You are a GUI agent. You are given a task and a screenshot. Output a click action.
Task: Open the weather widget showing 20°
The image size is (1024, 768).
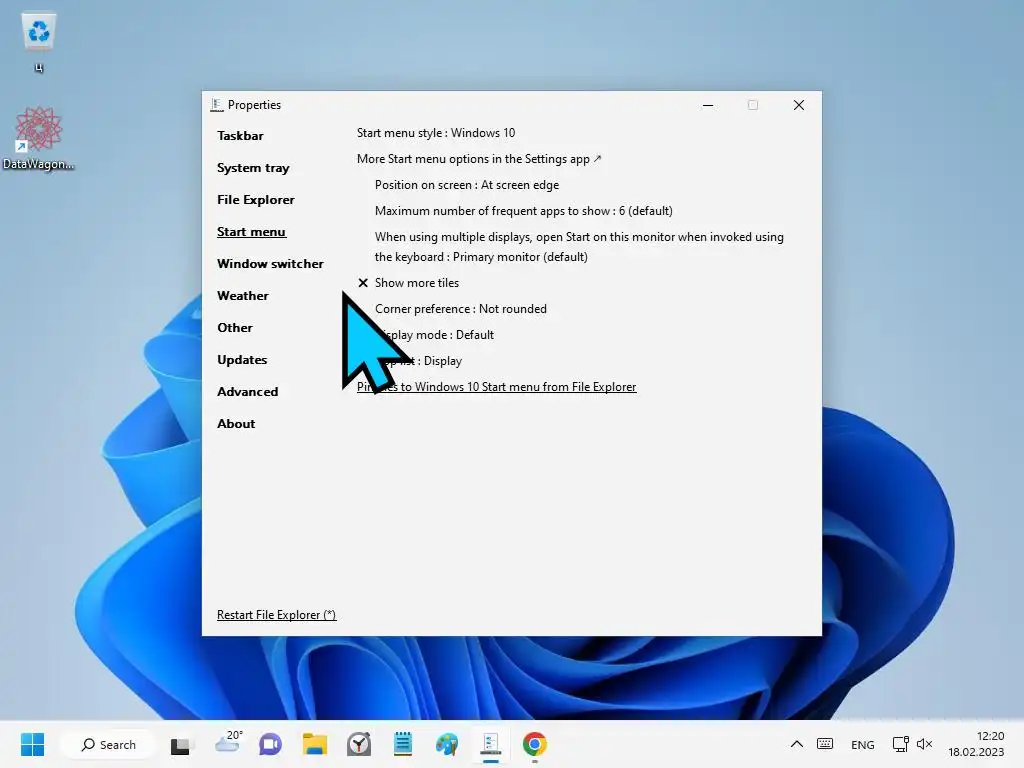pyautogui.click(x=229, y=743)
